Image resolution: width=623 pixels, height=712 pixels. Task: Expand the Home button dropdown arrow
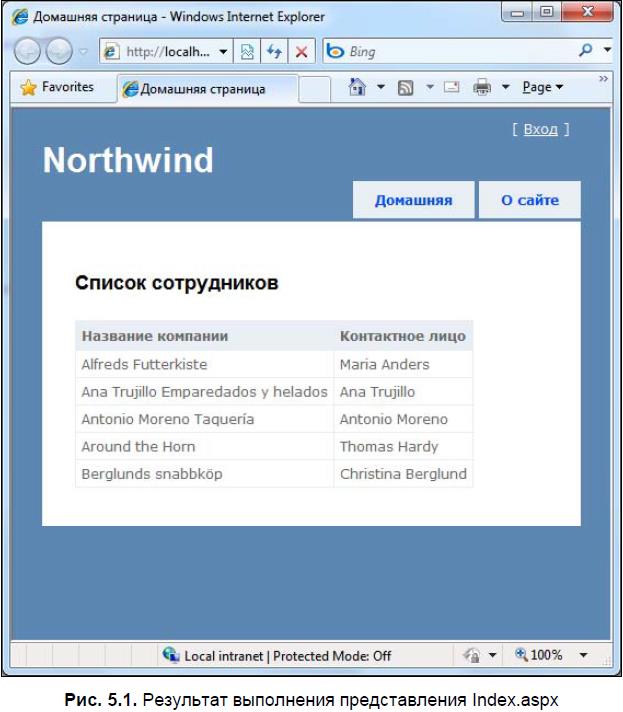click(x=381, y=86)
